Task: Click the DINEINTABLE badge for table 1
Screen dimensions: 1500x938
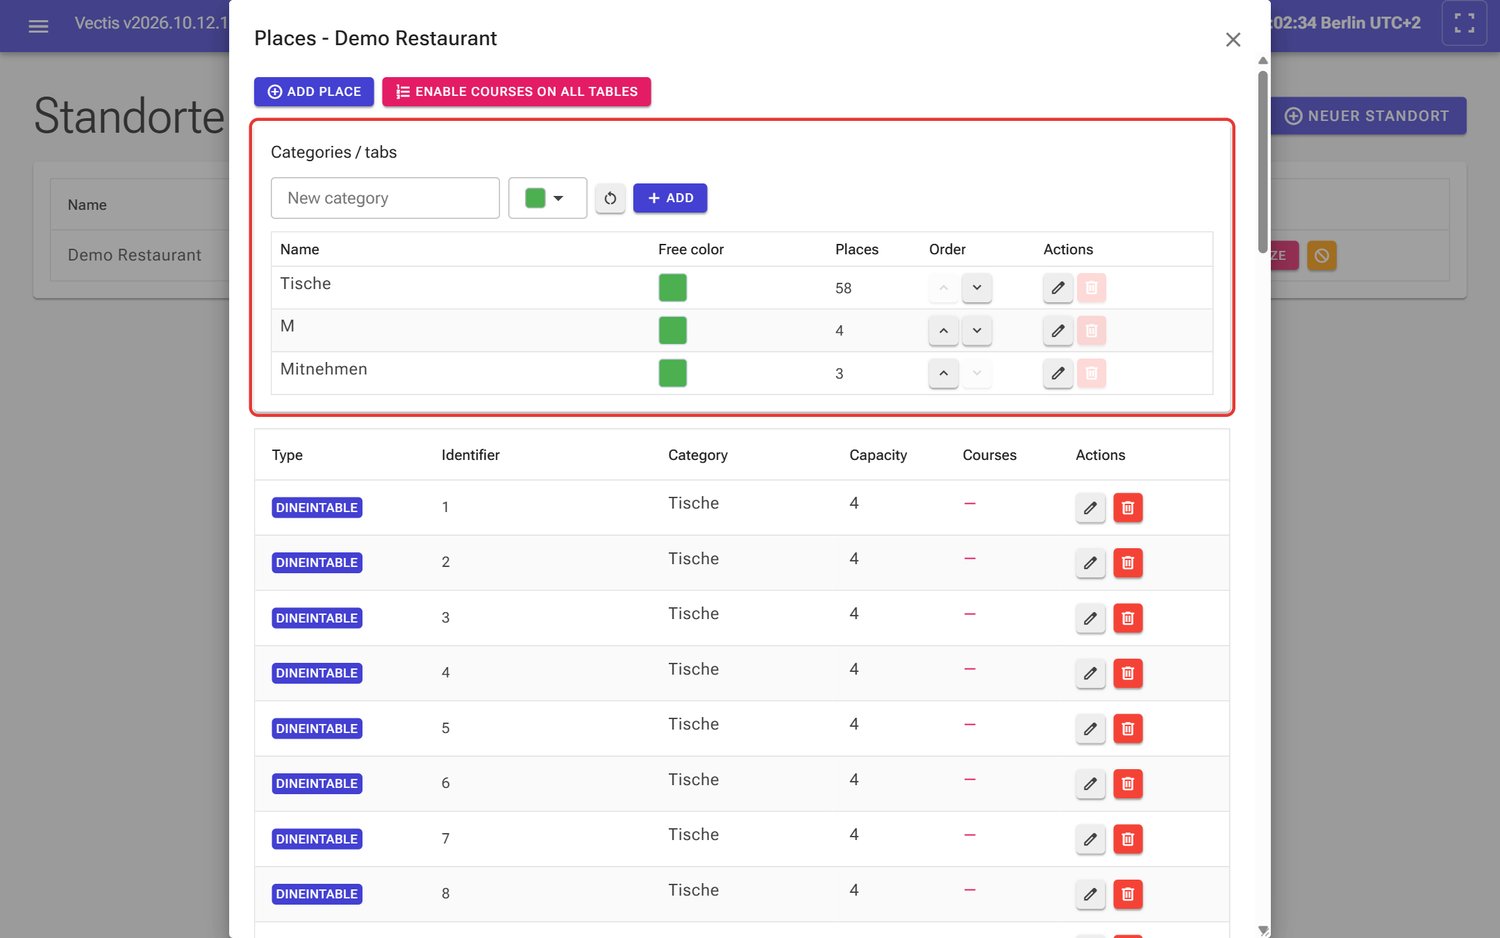Action: (317, 508)
